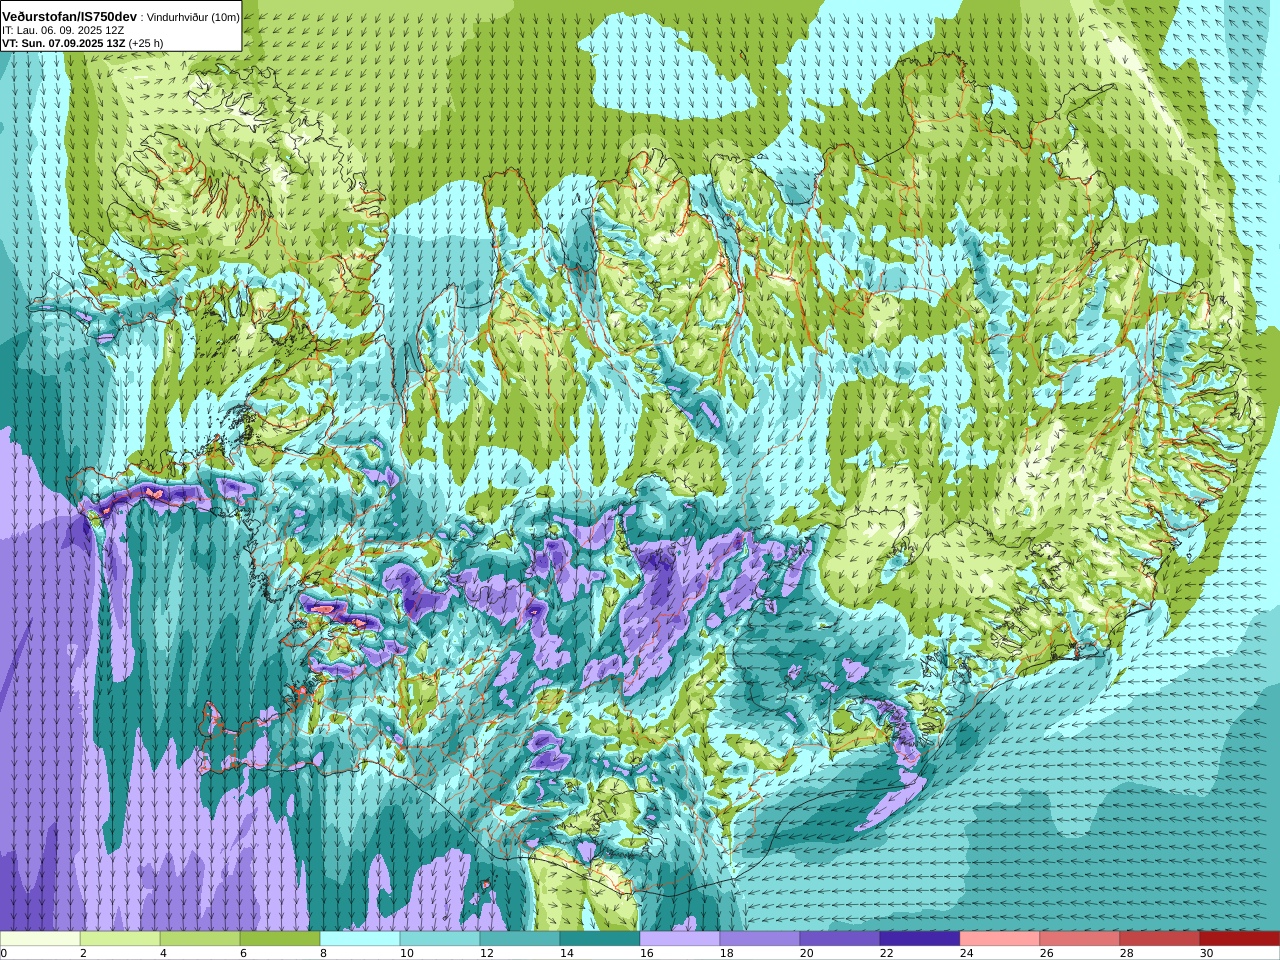The height and width of the screenshot is (960, 1280).
Task: Pick the medium teal 12–14 legend swatch
Action: 520,939
